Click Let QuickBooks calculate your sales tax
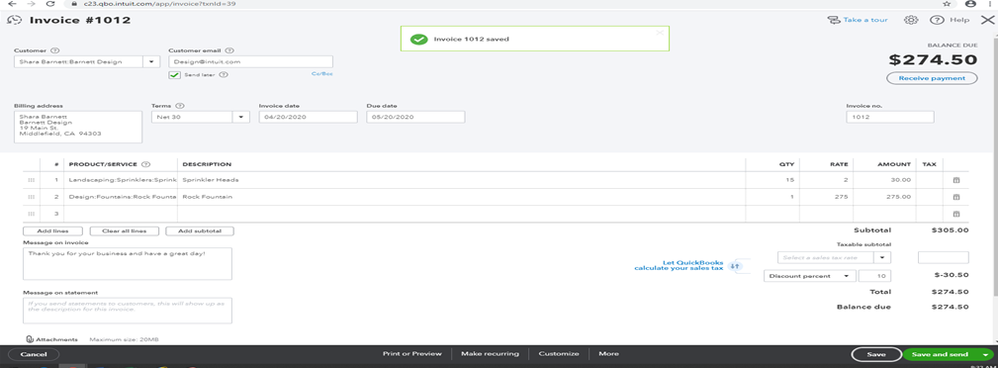This screenshot has width=998, height=368. point(679,265)
